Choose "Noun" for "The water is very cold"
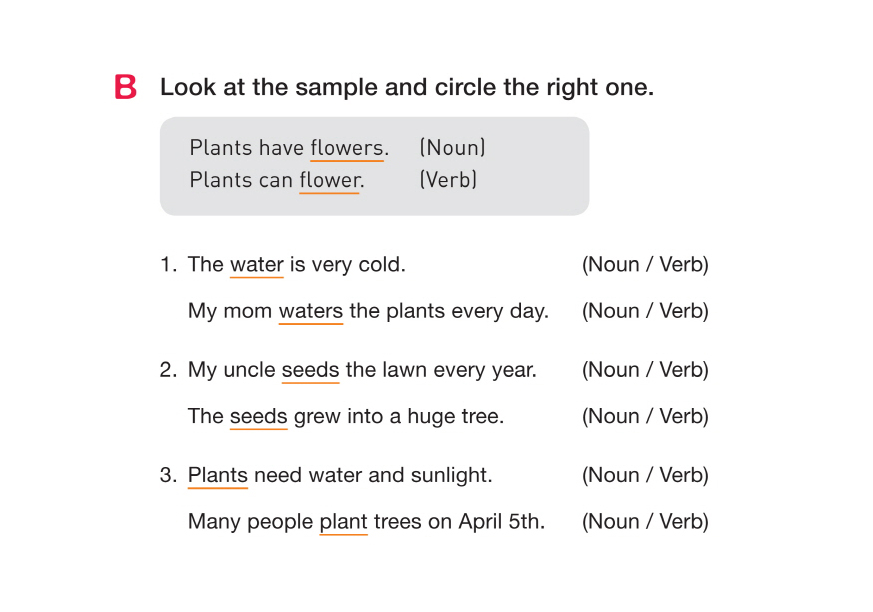873x612 pixels. [x=612, y=265]
